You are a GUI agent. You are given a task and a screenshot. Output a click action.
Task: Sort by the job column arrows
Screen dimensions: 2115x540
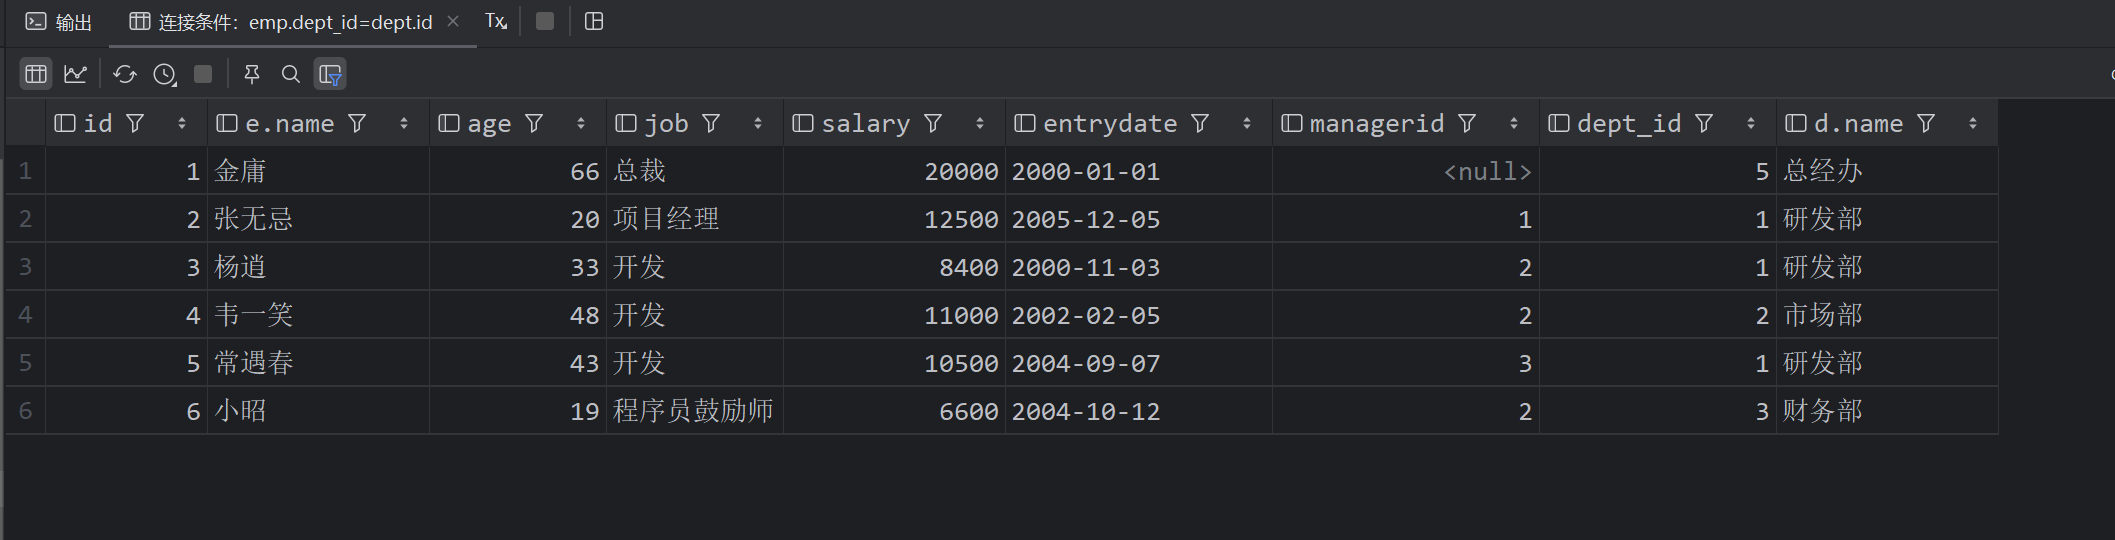pyautogui.click(x=758, y=123)
